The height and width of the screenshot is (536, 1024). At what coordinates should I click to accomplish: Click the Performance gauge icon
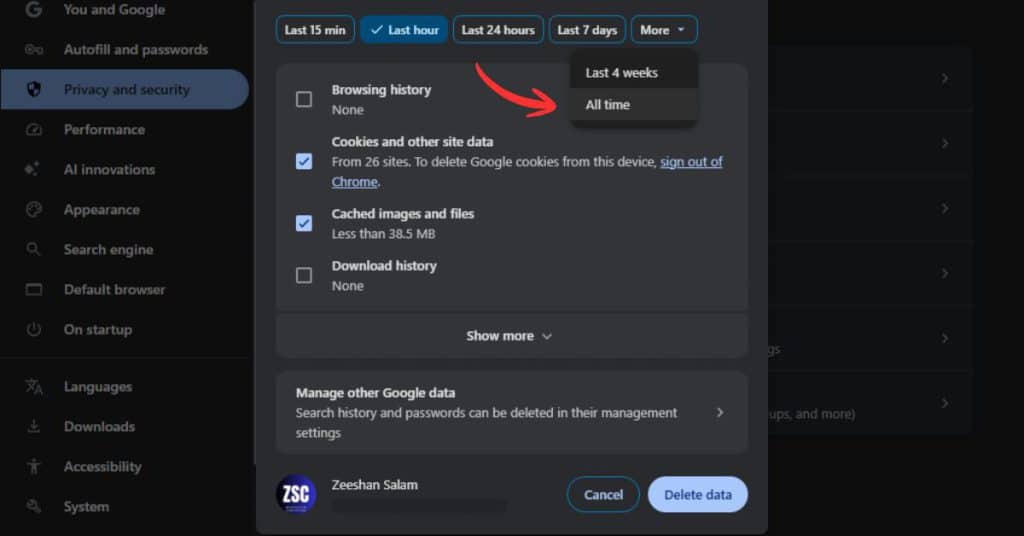(x=34, y=130)
